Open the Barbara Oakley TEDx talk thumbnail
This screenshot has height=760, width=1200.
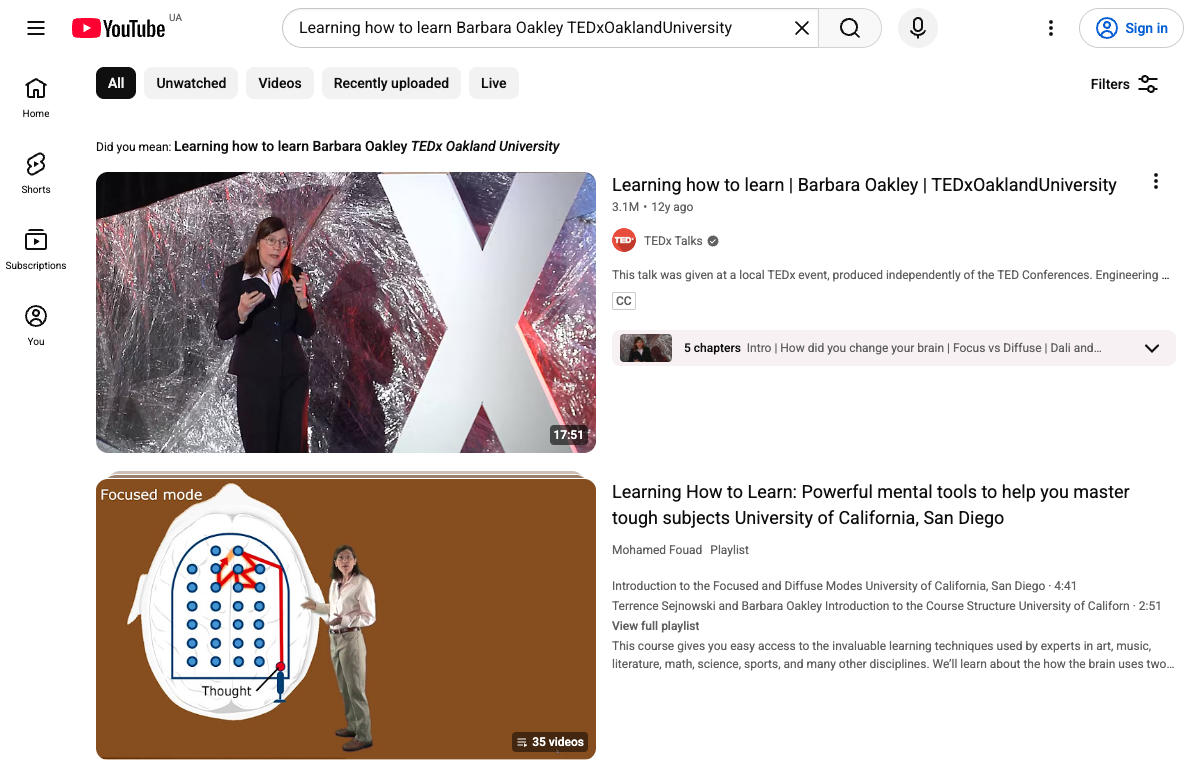click(x=346, y=312)
